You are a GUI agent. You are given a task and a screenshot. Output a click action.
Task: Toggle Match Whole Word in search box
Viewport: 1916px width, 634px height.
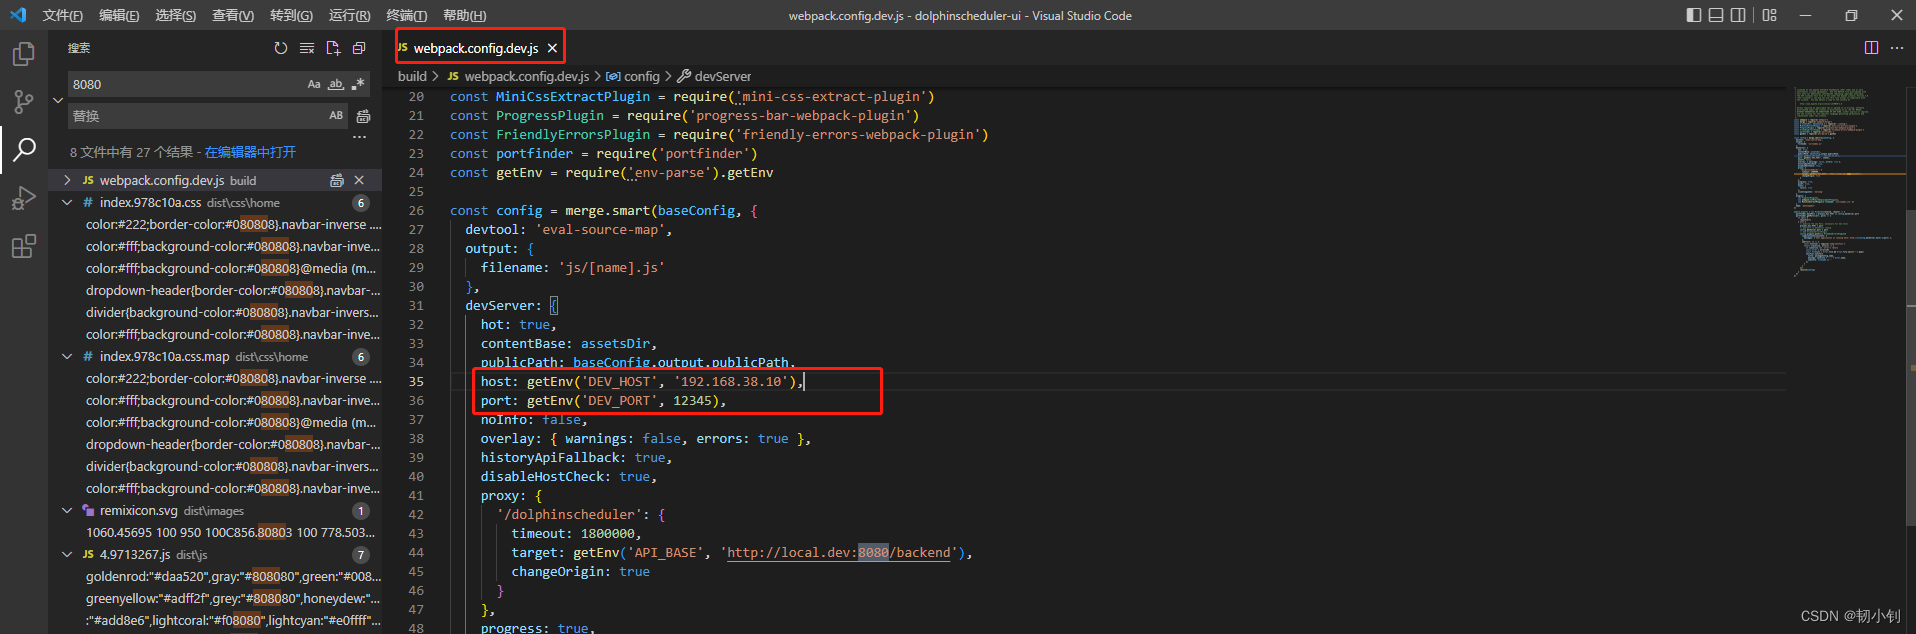tap(336, 84)
